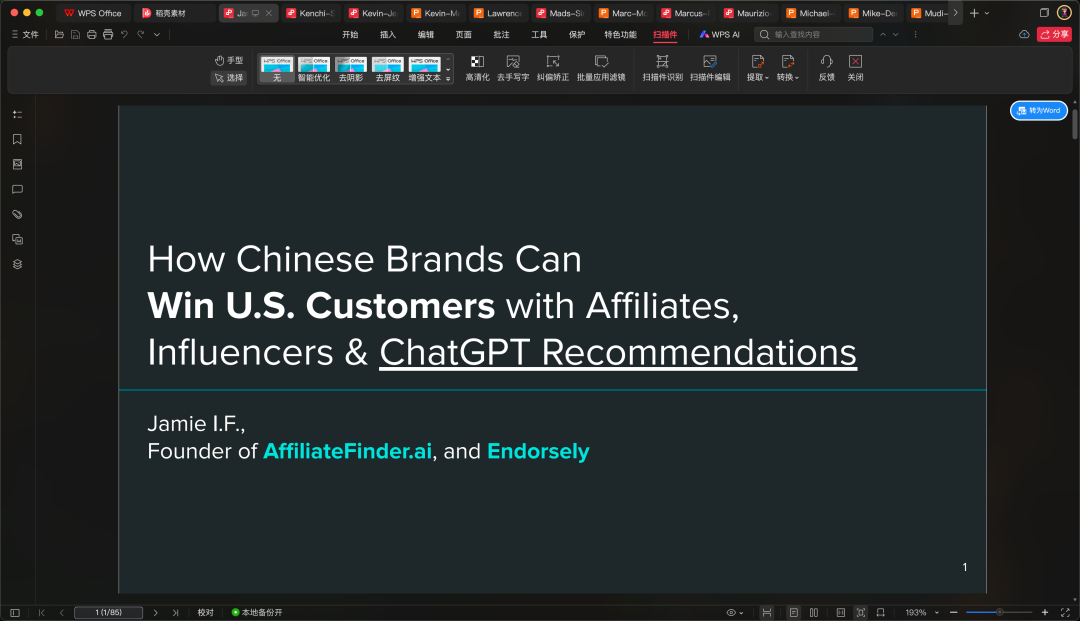
Task: Switch to the 特色功能 ribbon tab
Action: [620, 34]
